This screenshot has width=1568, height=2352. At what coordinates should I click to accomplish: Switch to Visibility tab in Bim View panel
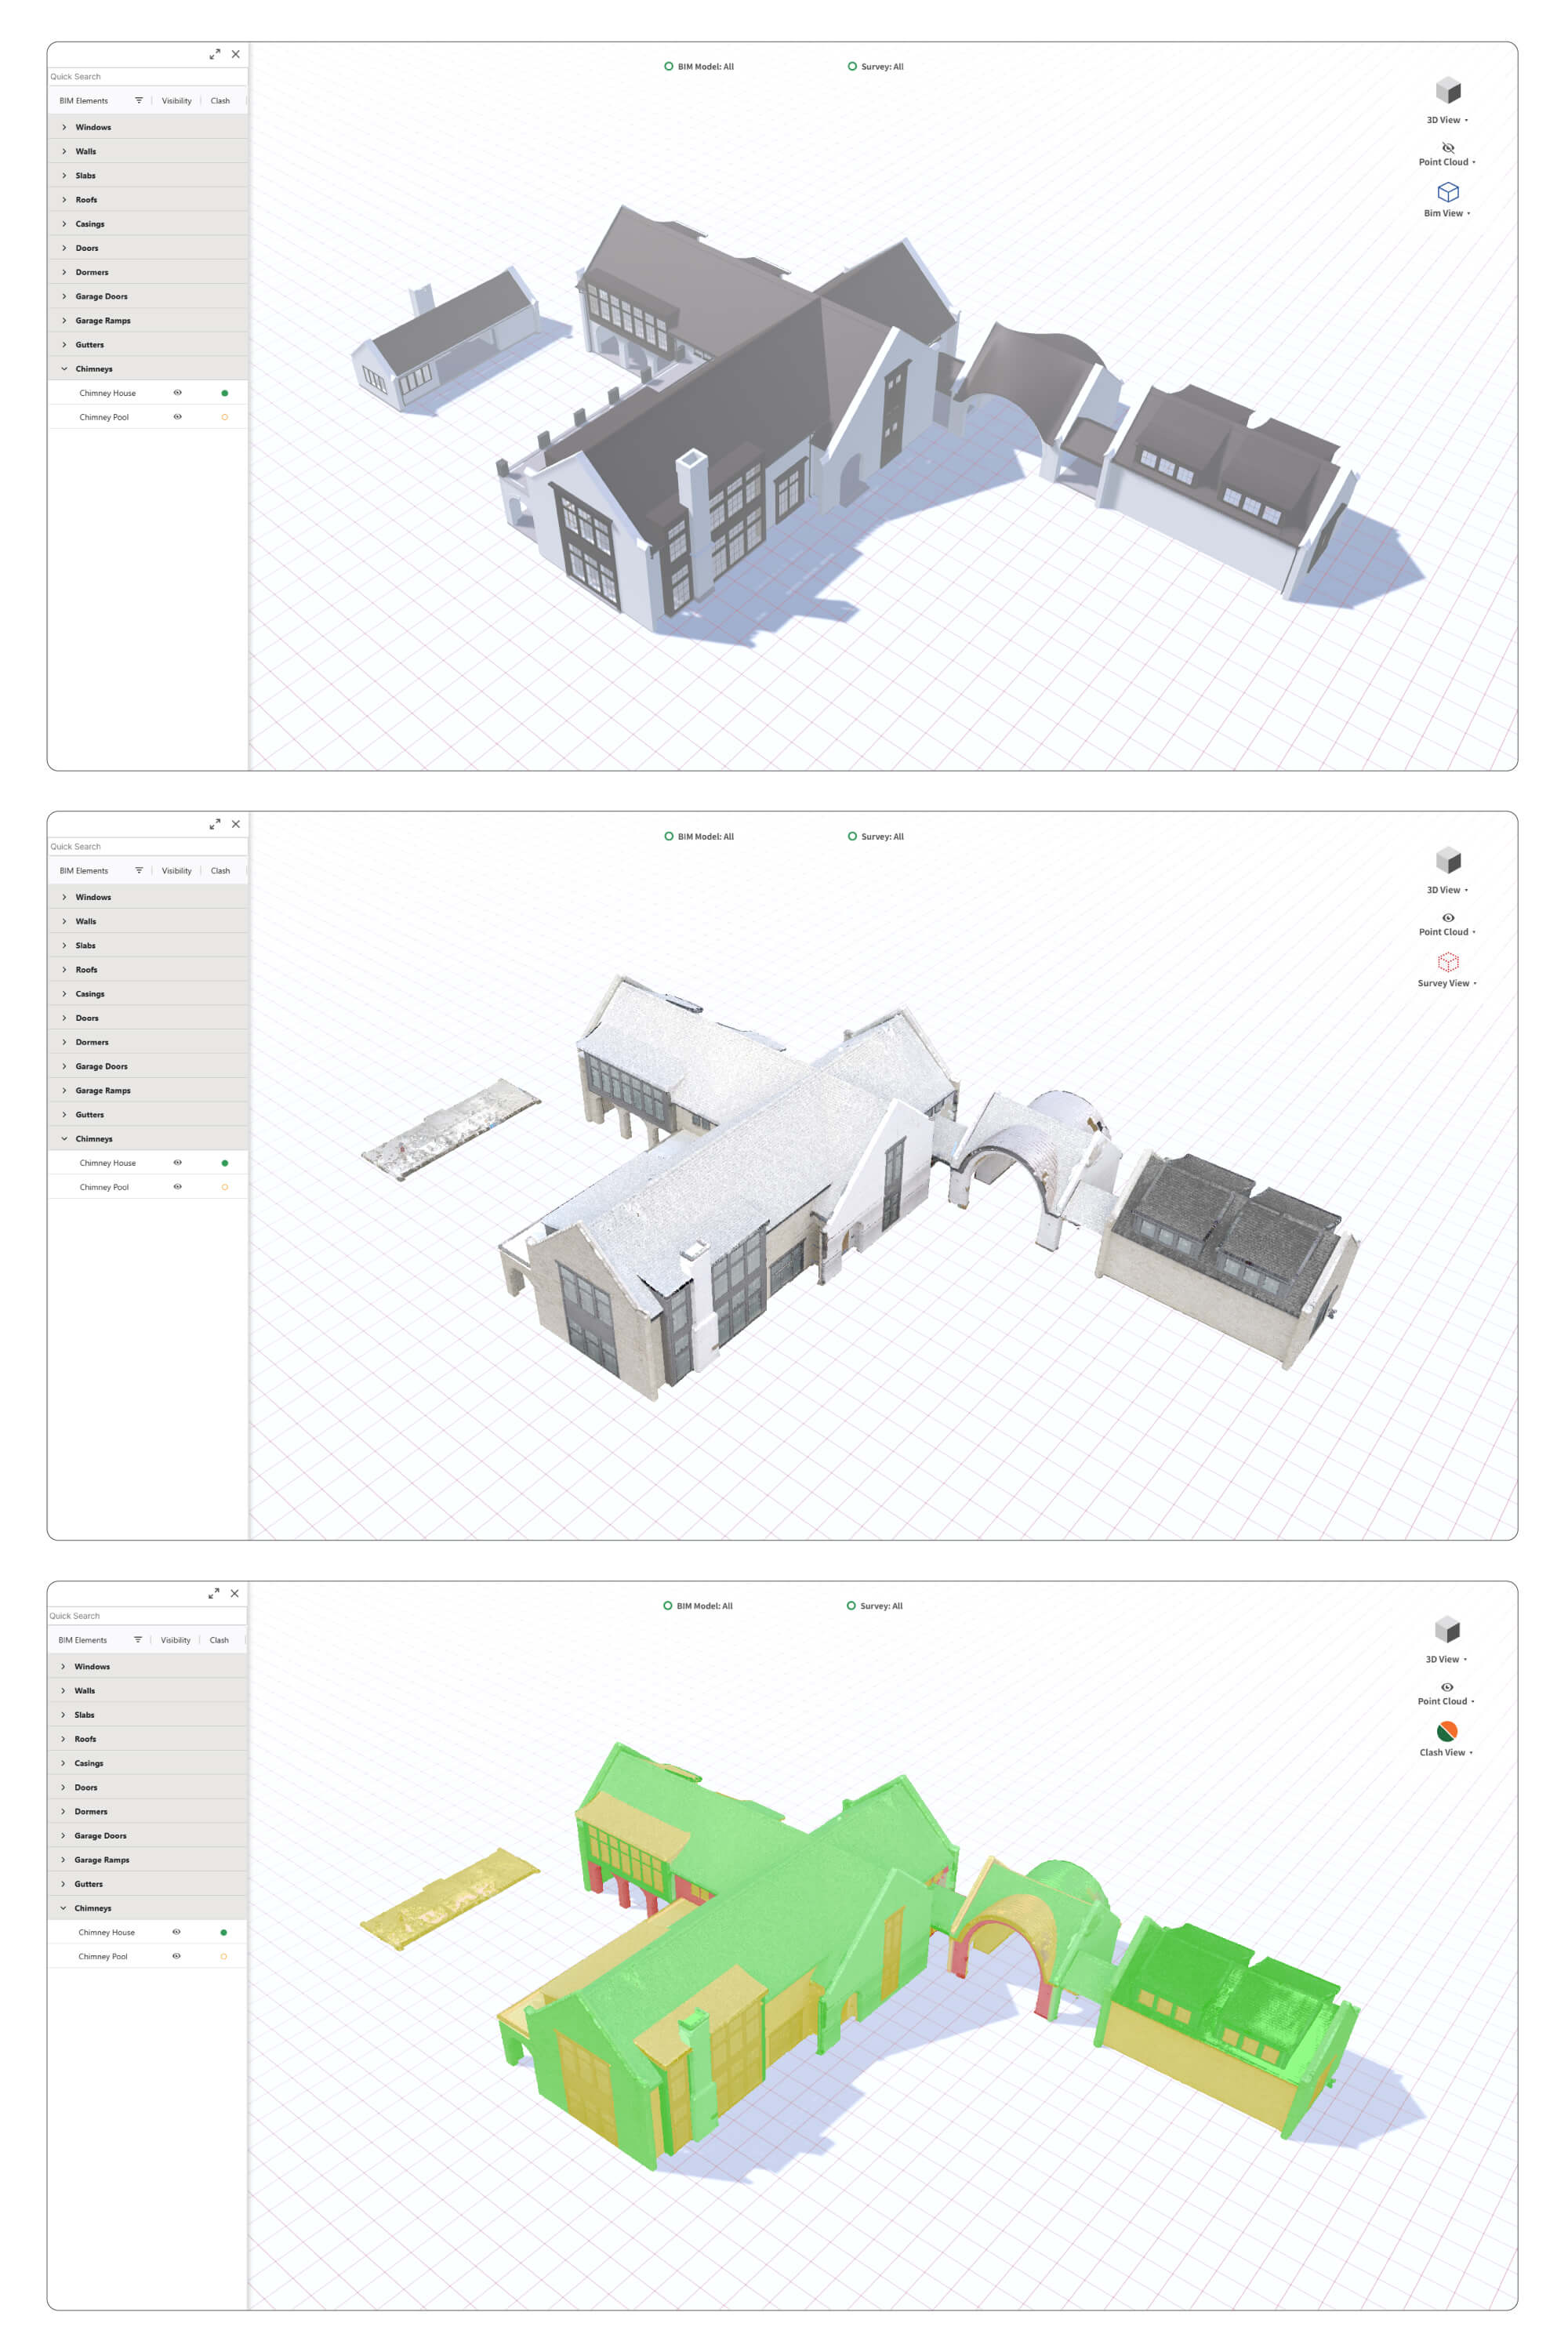click(177, 100)
